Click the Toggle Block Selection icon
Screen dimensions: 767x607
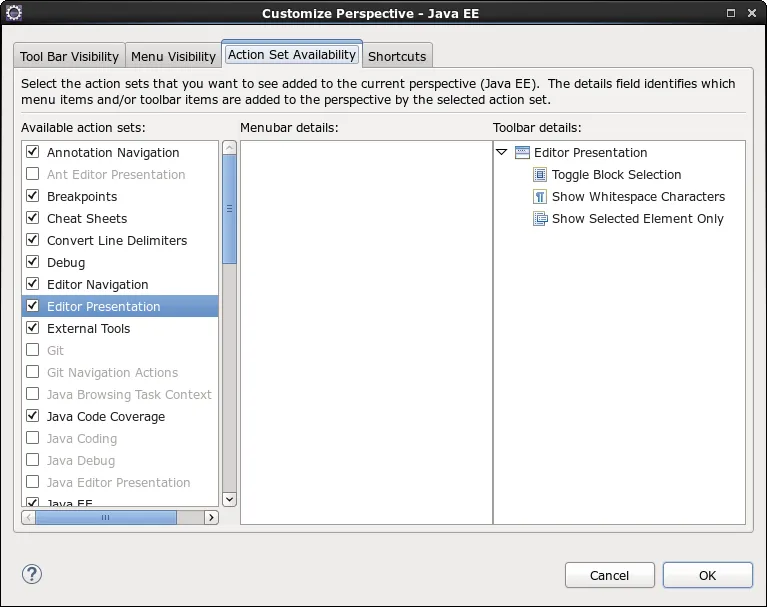click(x=540, y=175)
